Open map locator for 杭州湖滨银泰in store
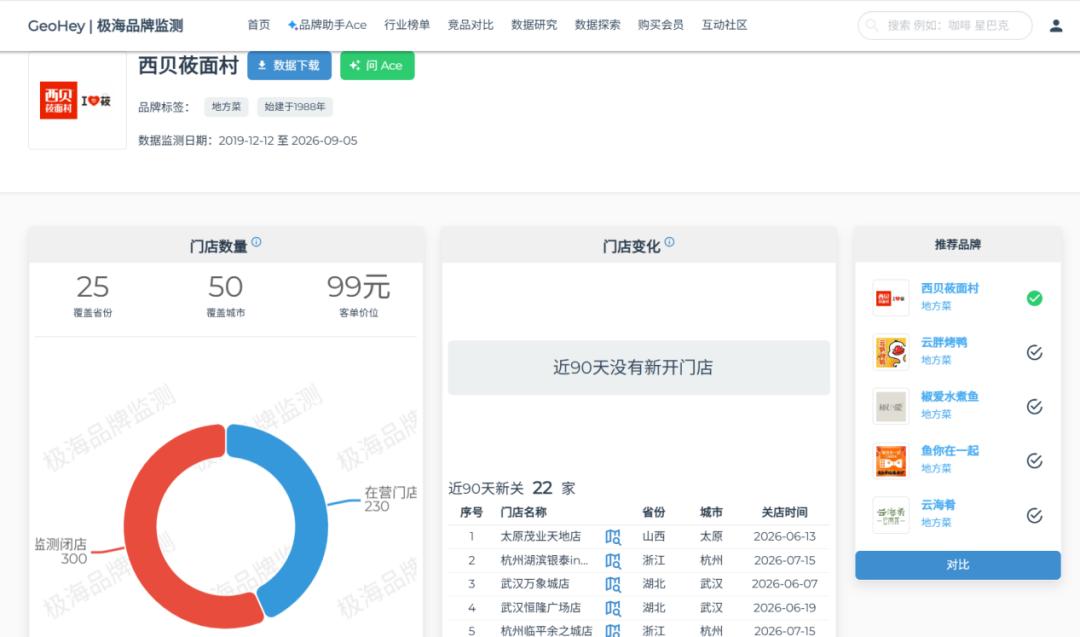1080x637 pixels. [x=612, y=561]
